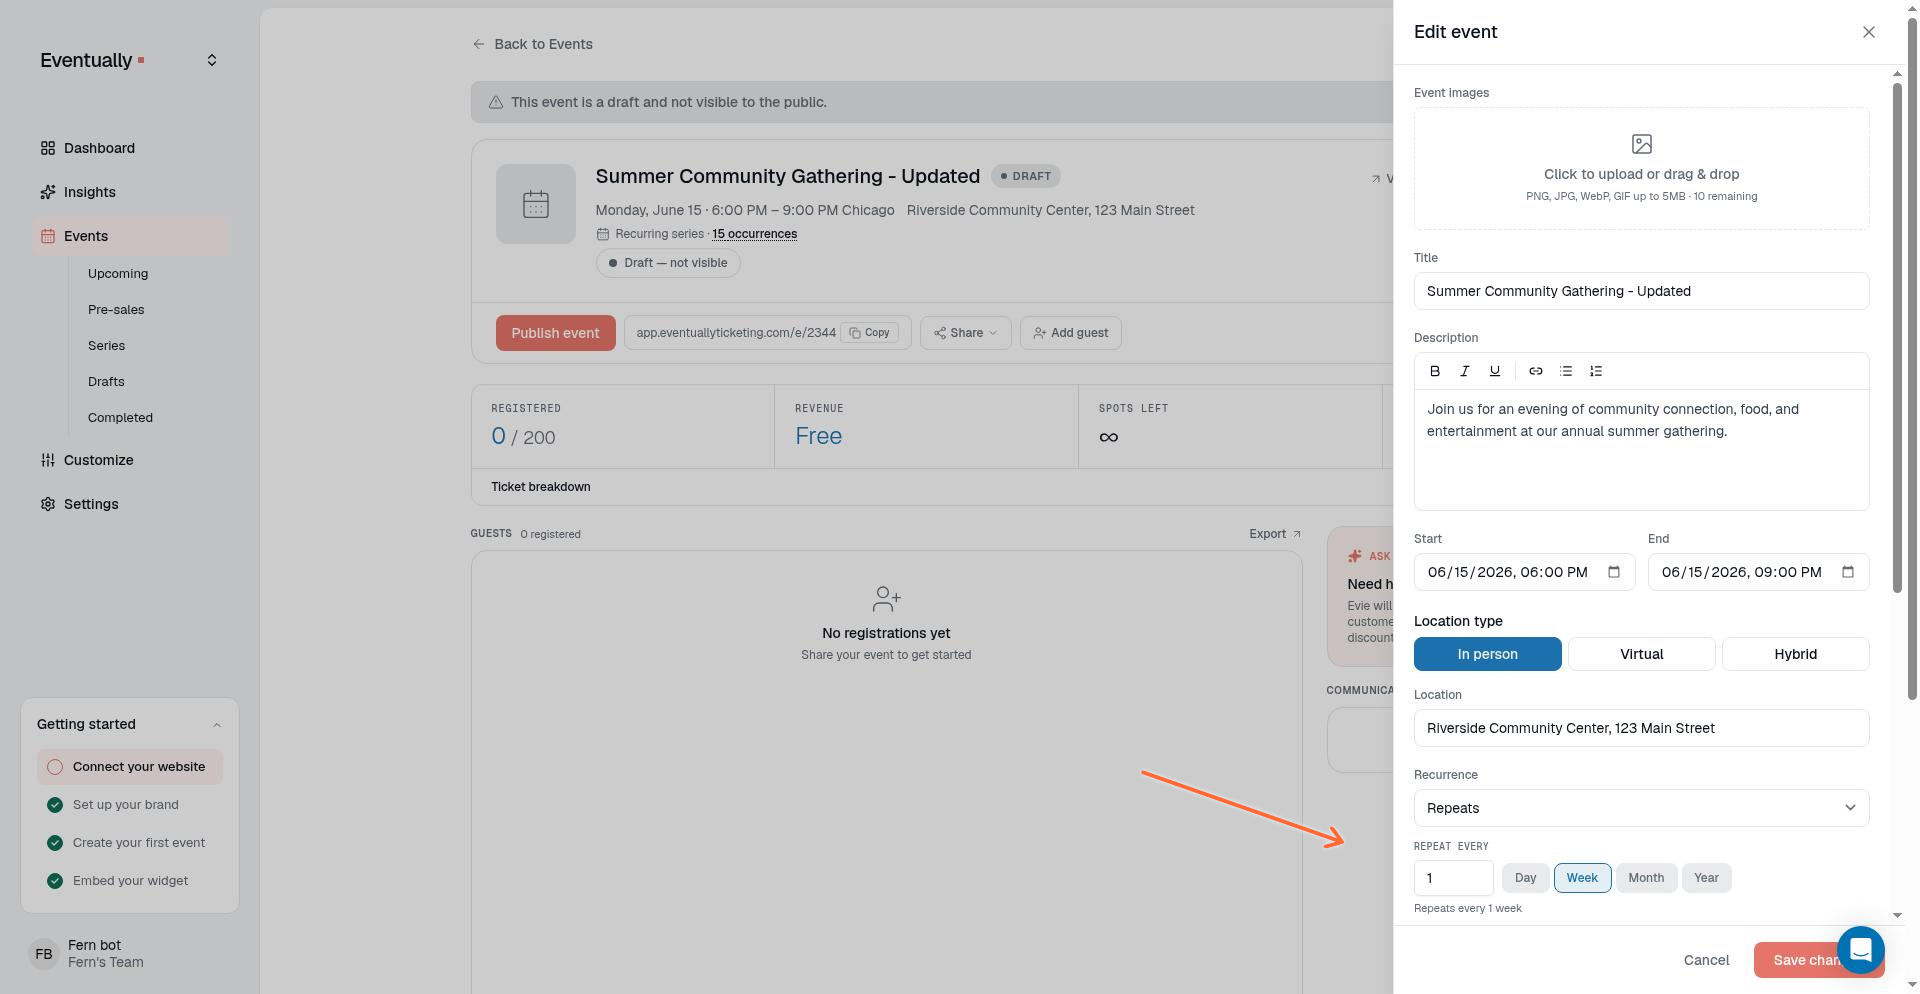The height and width of the screenshot is (994, 1920).
Task: Add numbered list in description editor
Action: click(x=1596, y=371)
